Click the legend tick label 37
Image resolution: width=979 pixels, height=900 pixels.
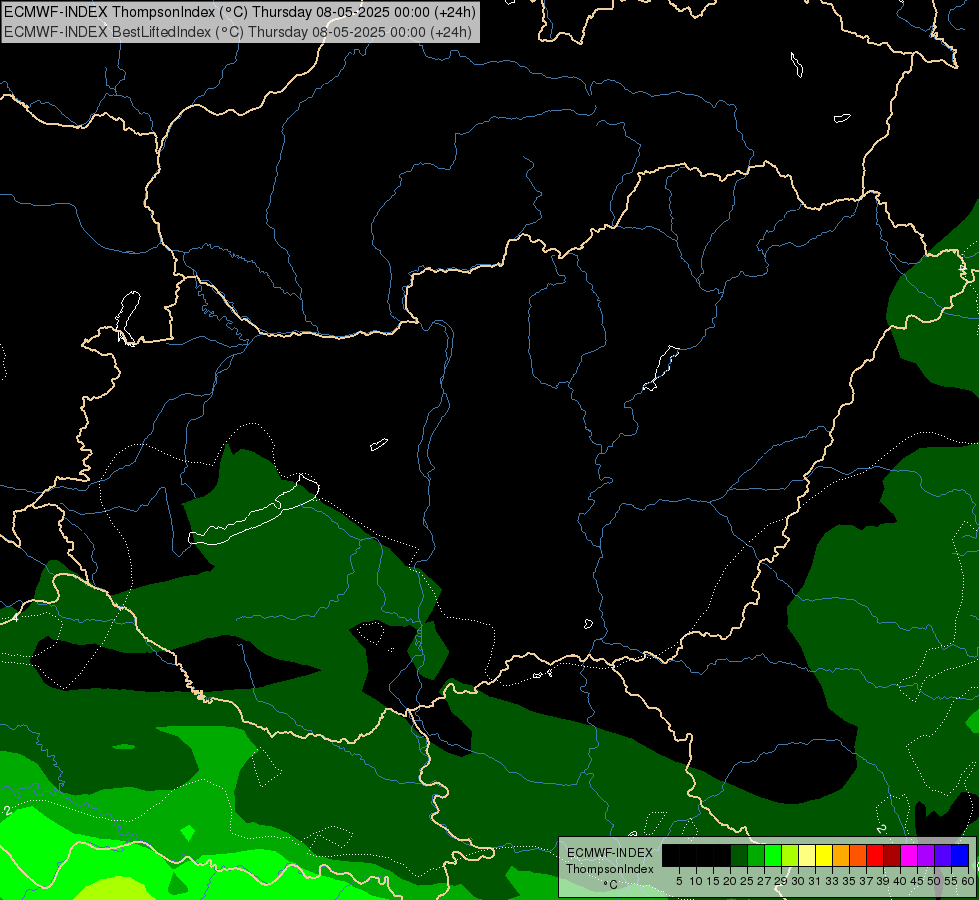pyautogui.click(x=867, y=881)
